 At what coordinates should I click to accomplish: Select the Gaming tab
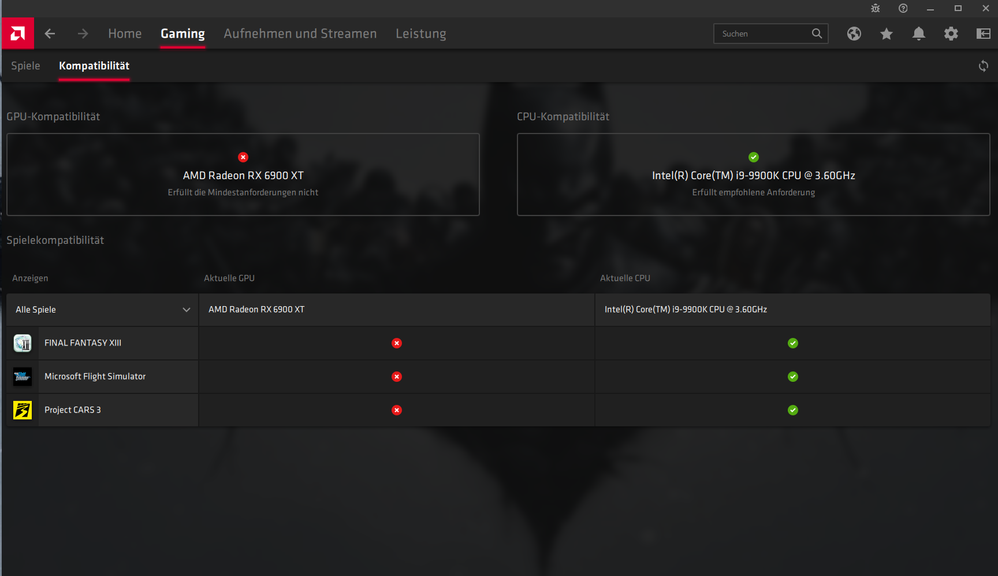183,34
